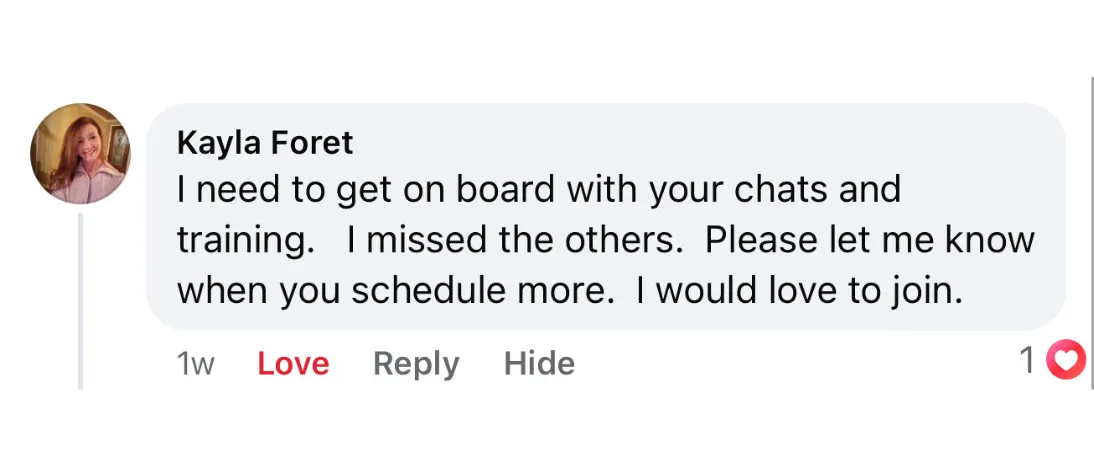
Task: Hide Kayla Foret's comment
Action: click(539, 363)
